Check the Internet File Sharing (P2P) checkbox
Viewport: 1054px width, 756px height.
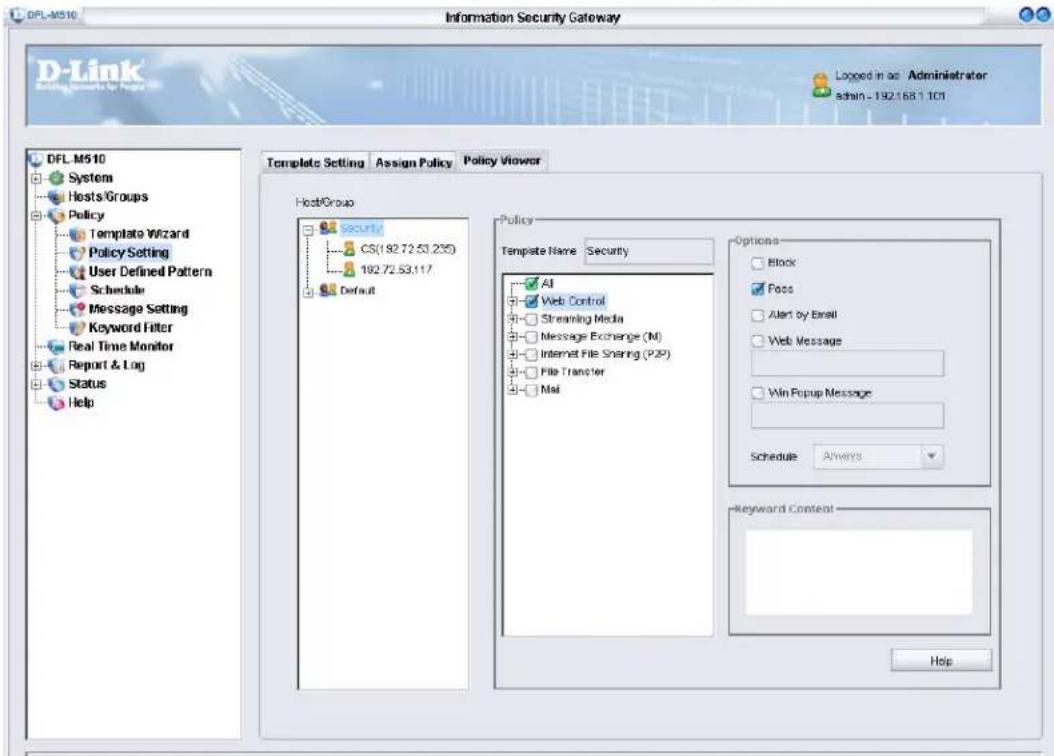pyautogui.click(x=531, y=354)
